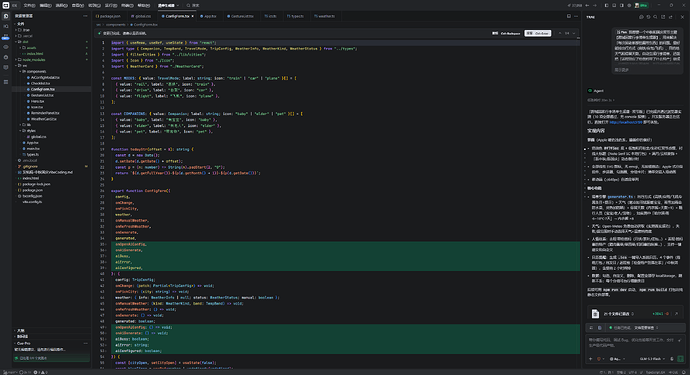Close the ConfigForm.tsx editor tab

coord(192,16)
